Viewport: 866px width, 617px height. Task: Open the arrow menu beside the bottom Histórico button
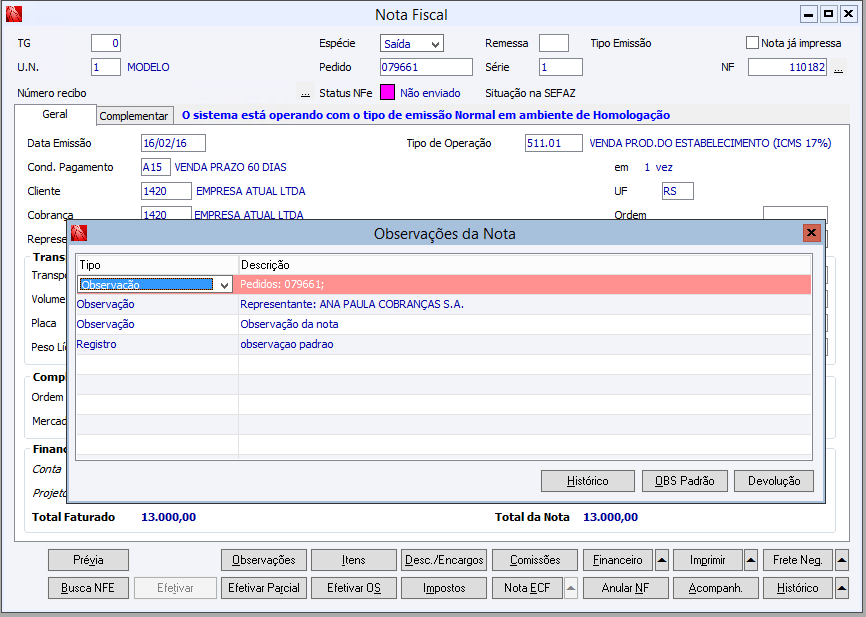coord(841,588)
